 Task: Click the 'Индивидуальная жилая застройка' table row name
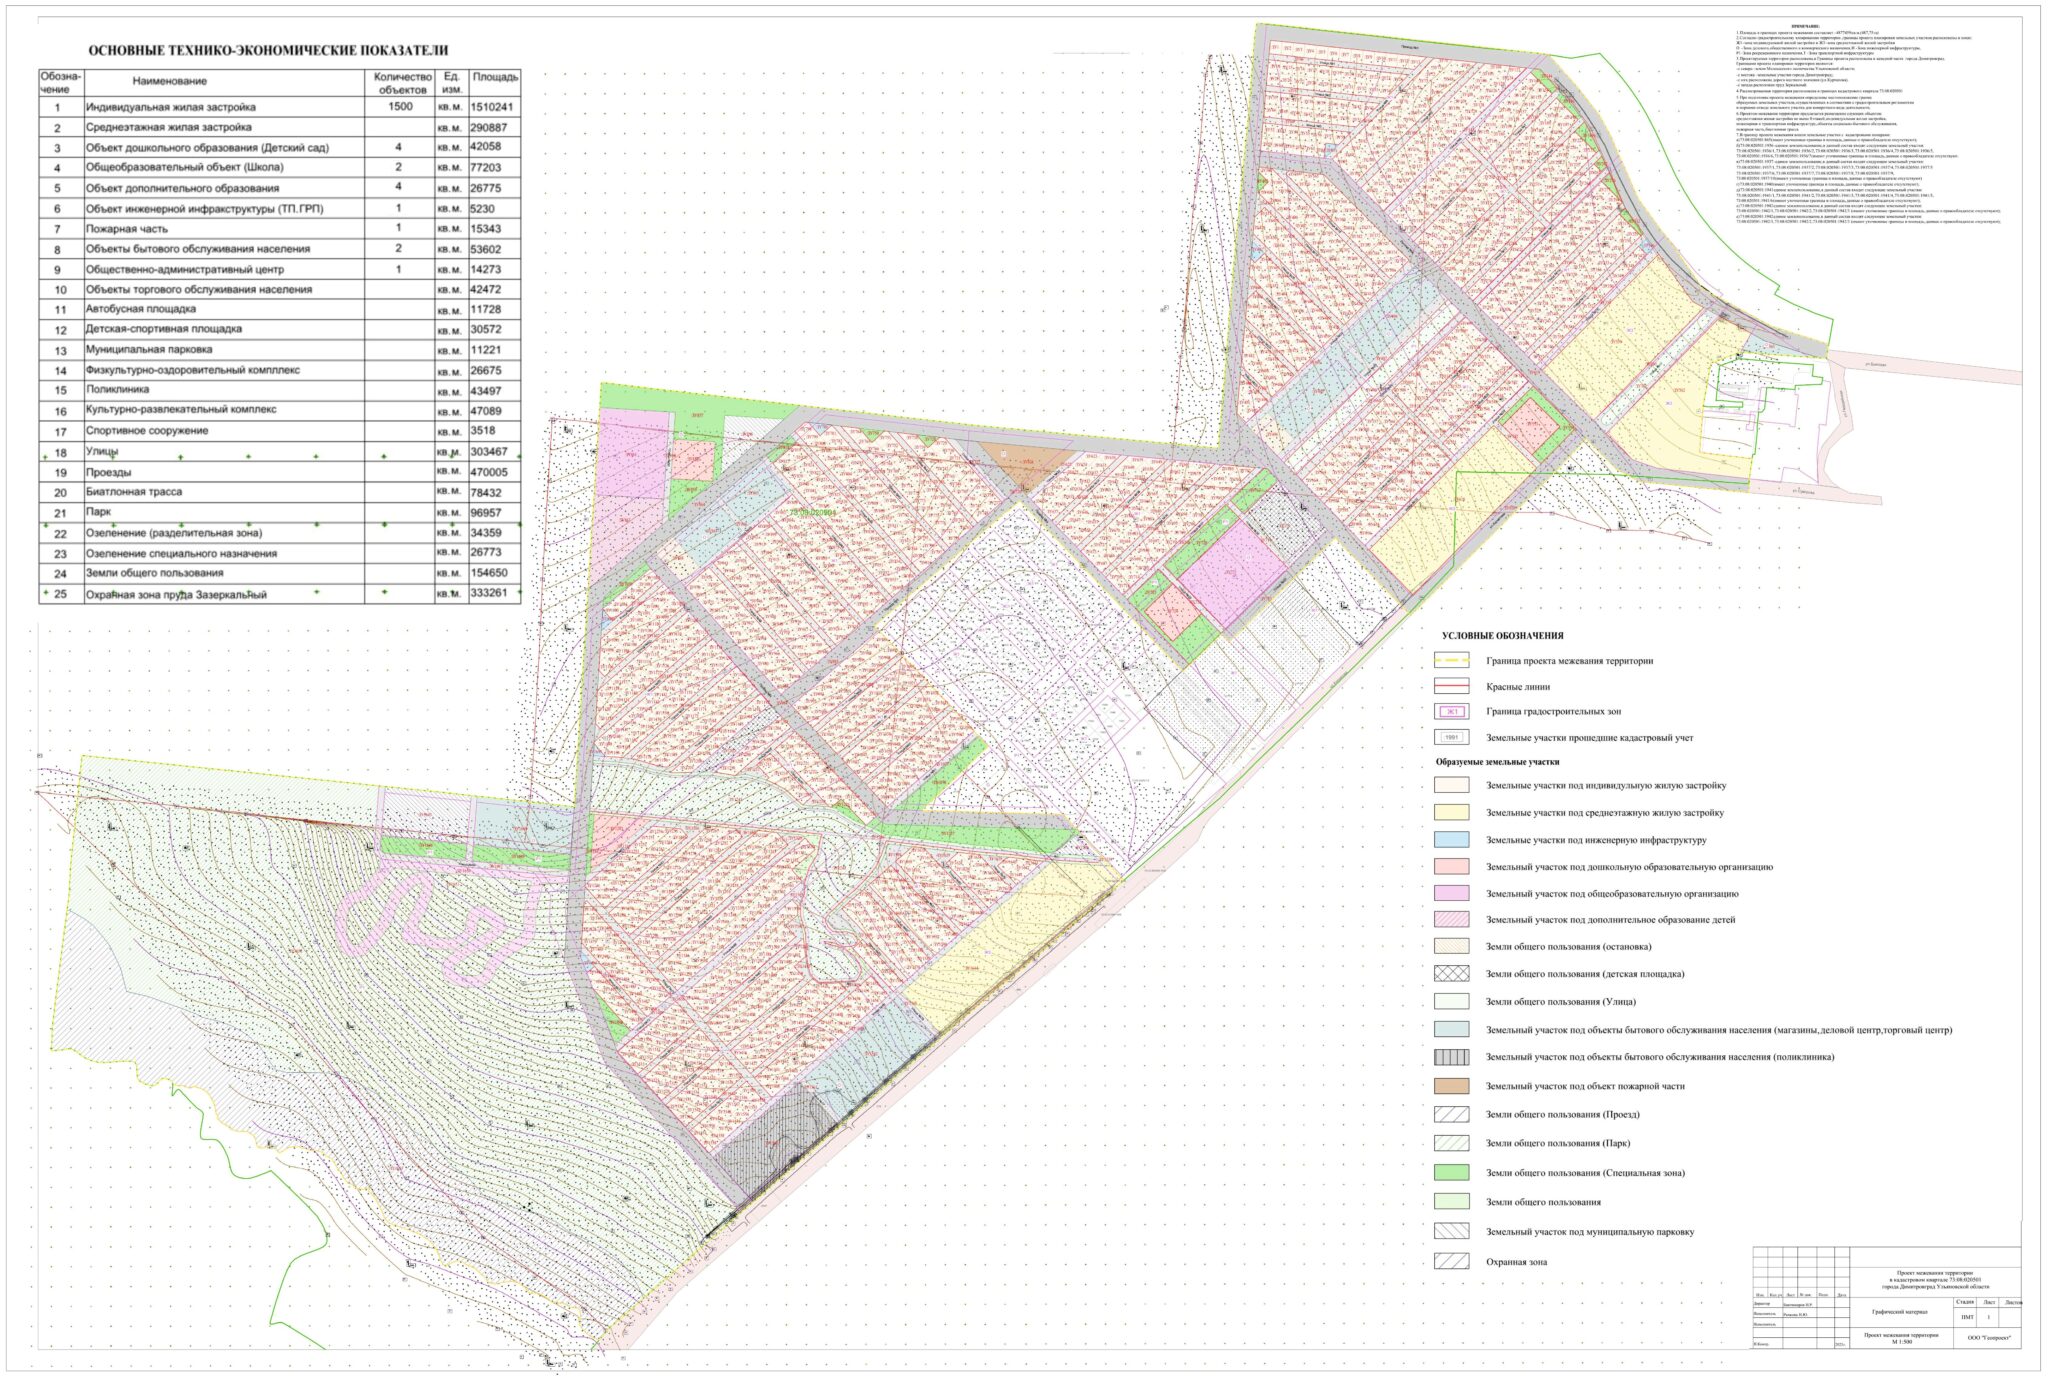coord(170,107)
